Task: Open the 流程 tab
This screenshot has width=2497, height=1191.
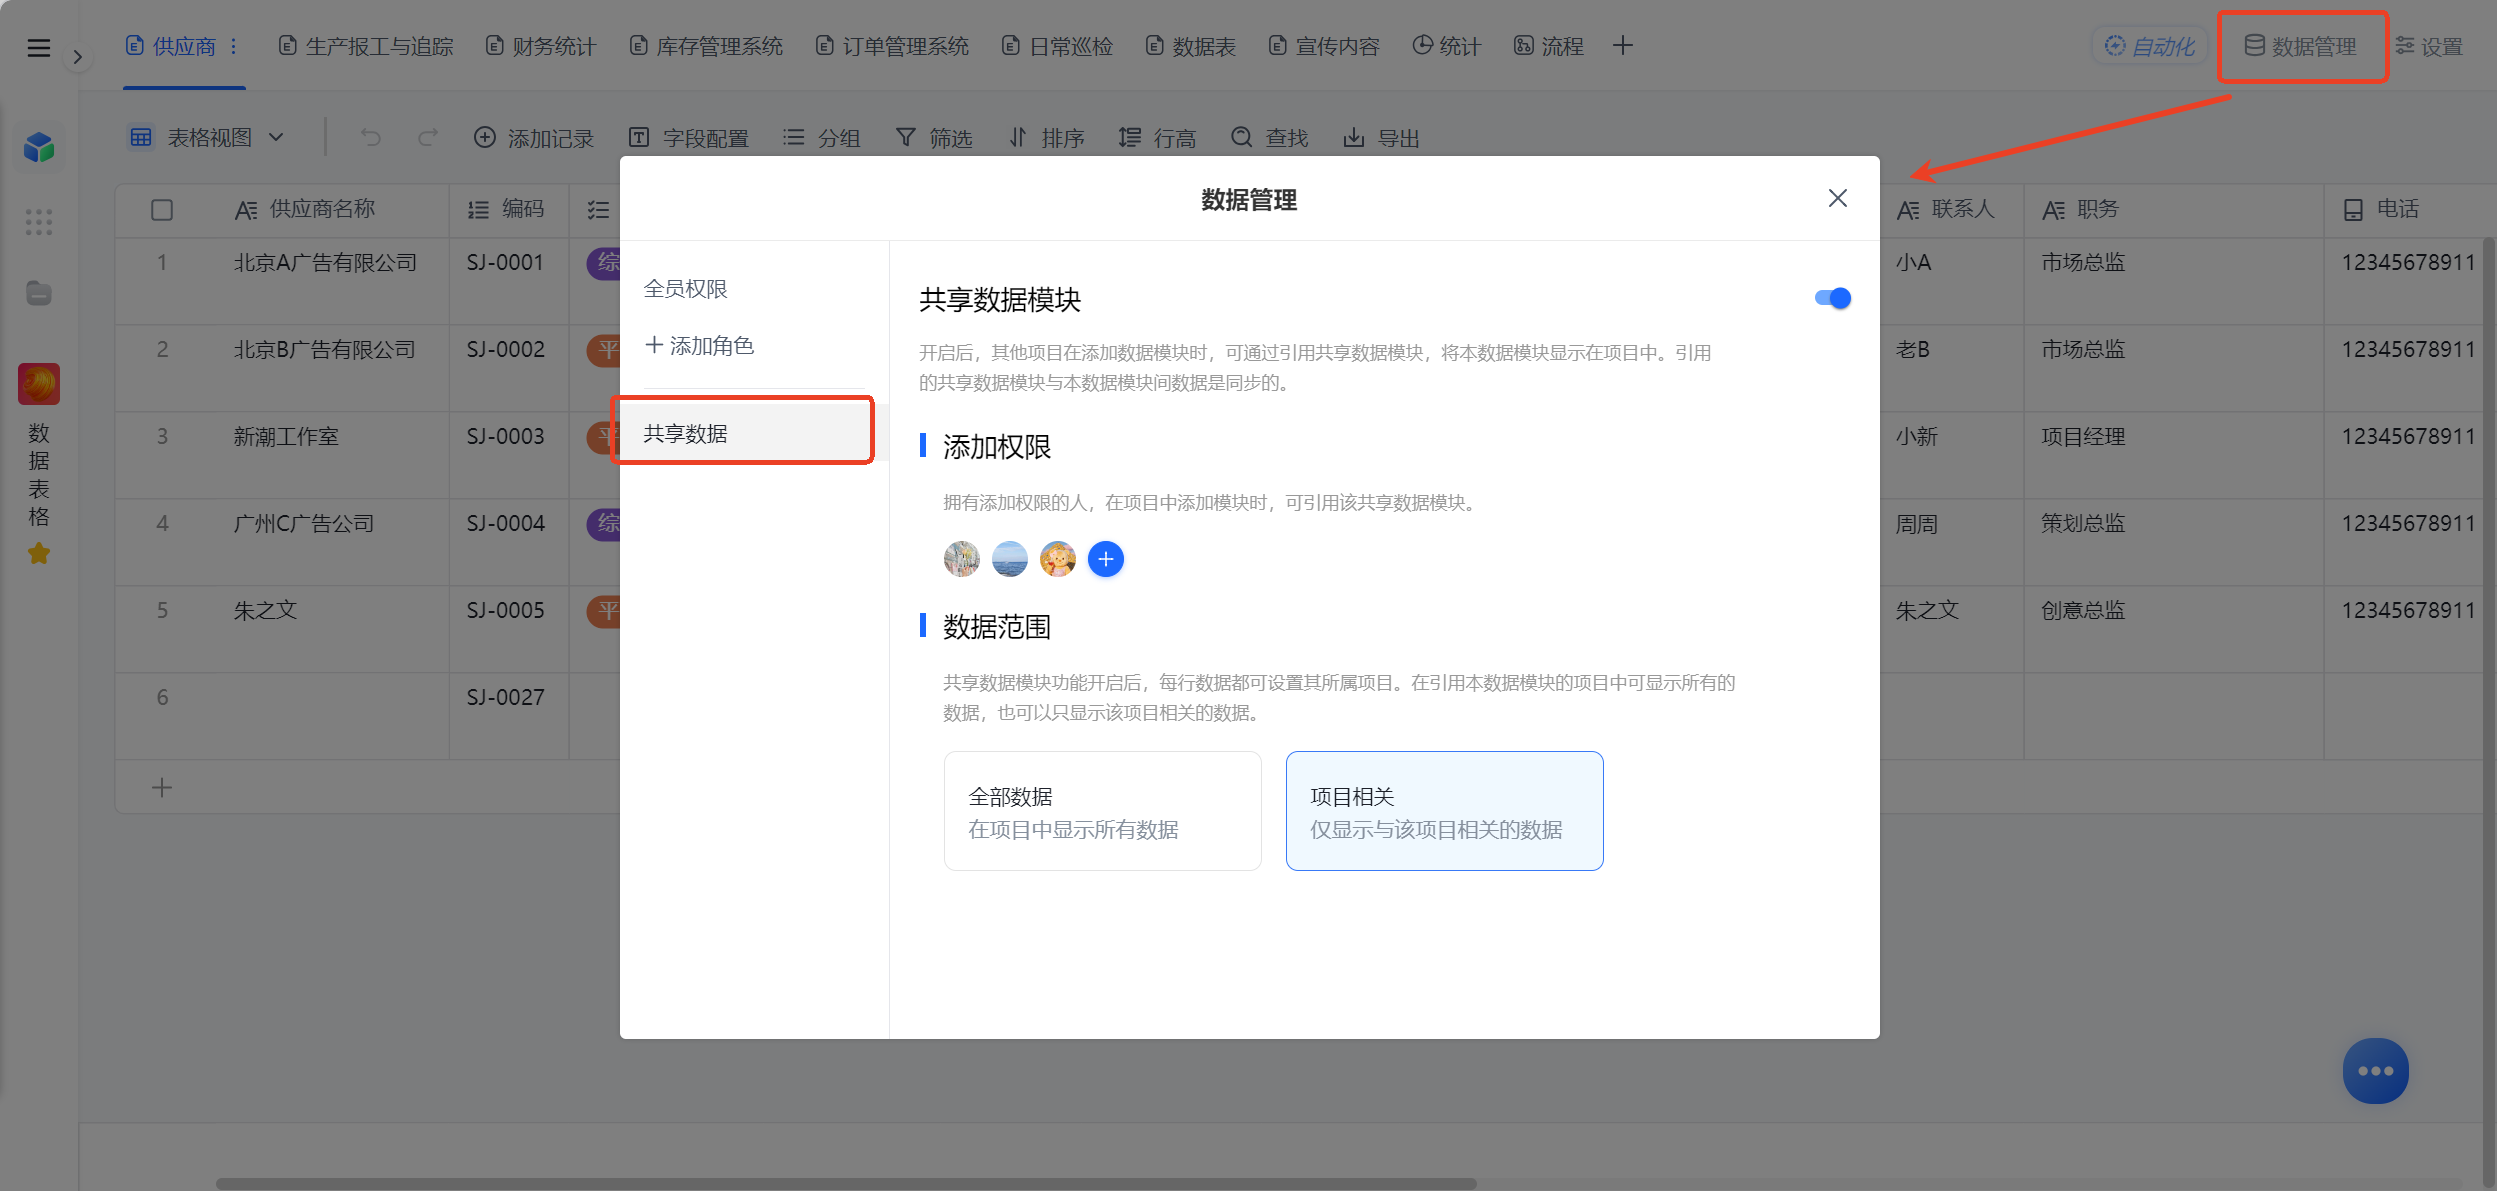Action: (x=1549, y=46)
